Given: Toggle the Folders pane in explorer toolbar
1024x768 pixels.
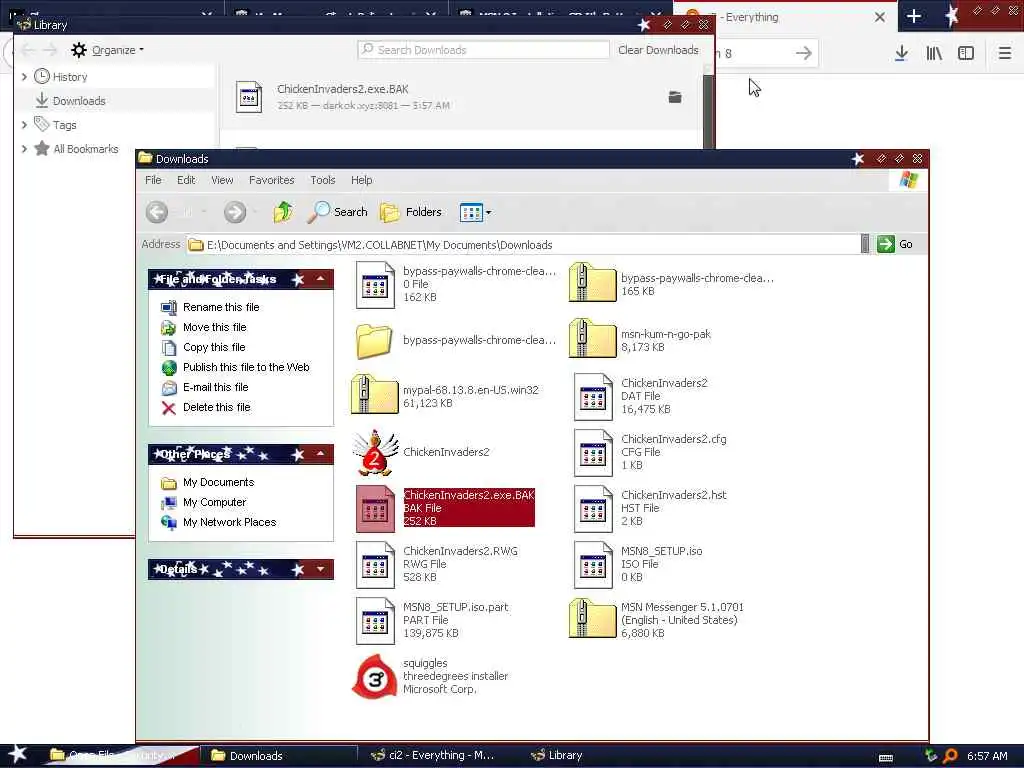Looking at the screenshot, I should tap(411, 212).
